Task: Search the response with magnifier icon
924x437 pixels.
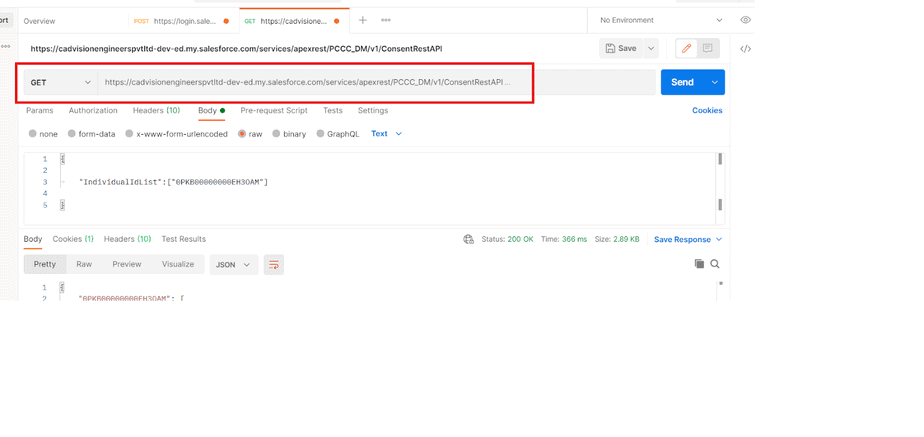Action: 715,264
